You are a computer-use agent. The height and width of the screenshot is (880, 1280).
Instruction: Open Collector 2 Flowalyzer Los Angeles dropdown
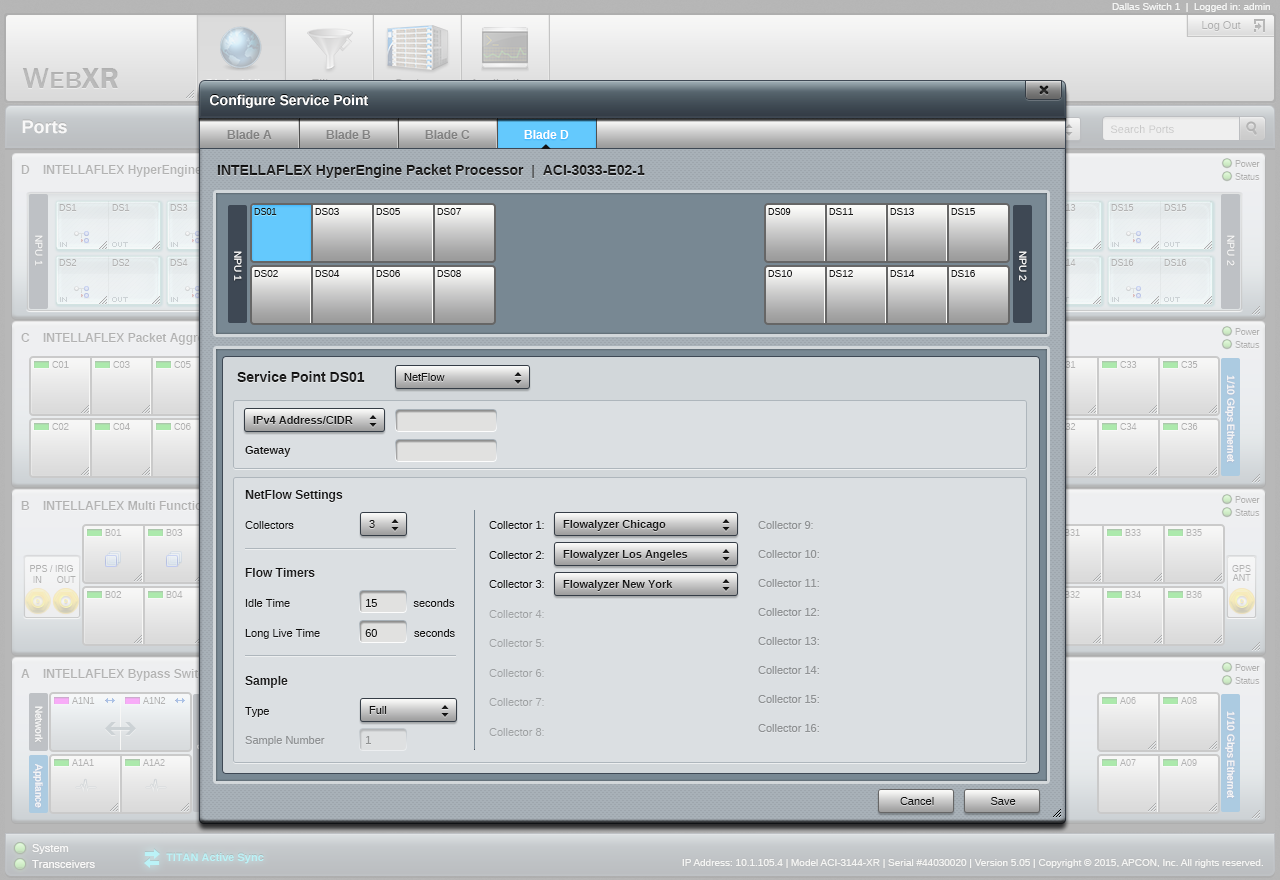[x=645, y=554]
